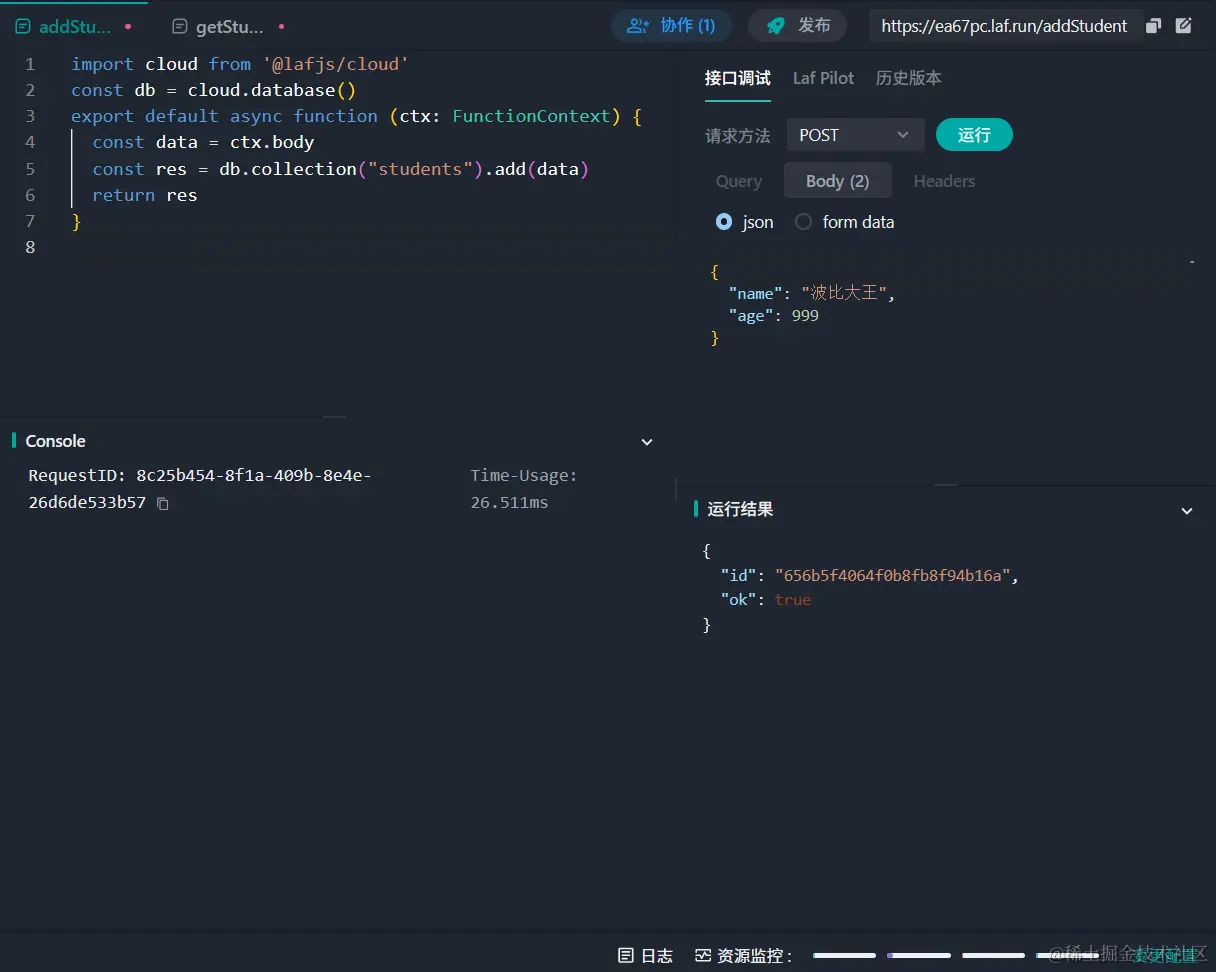1216x972 pixels.
Task: Click the edit icon beside the URL
Action: pyautogui.click(x=1184, y=26)
